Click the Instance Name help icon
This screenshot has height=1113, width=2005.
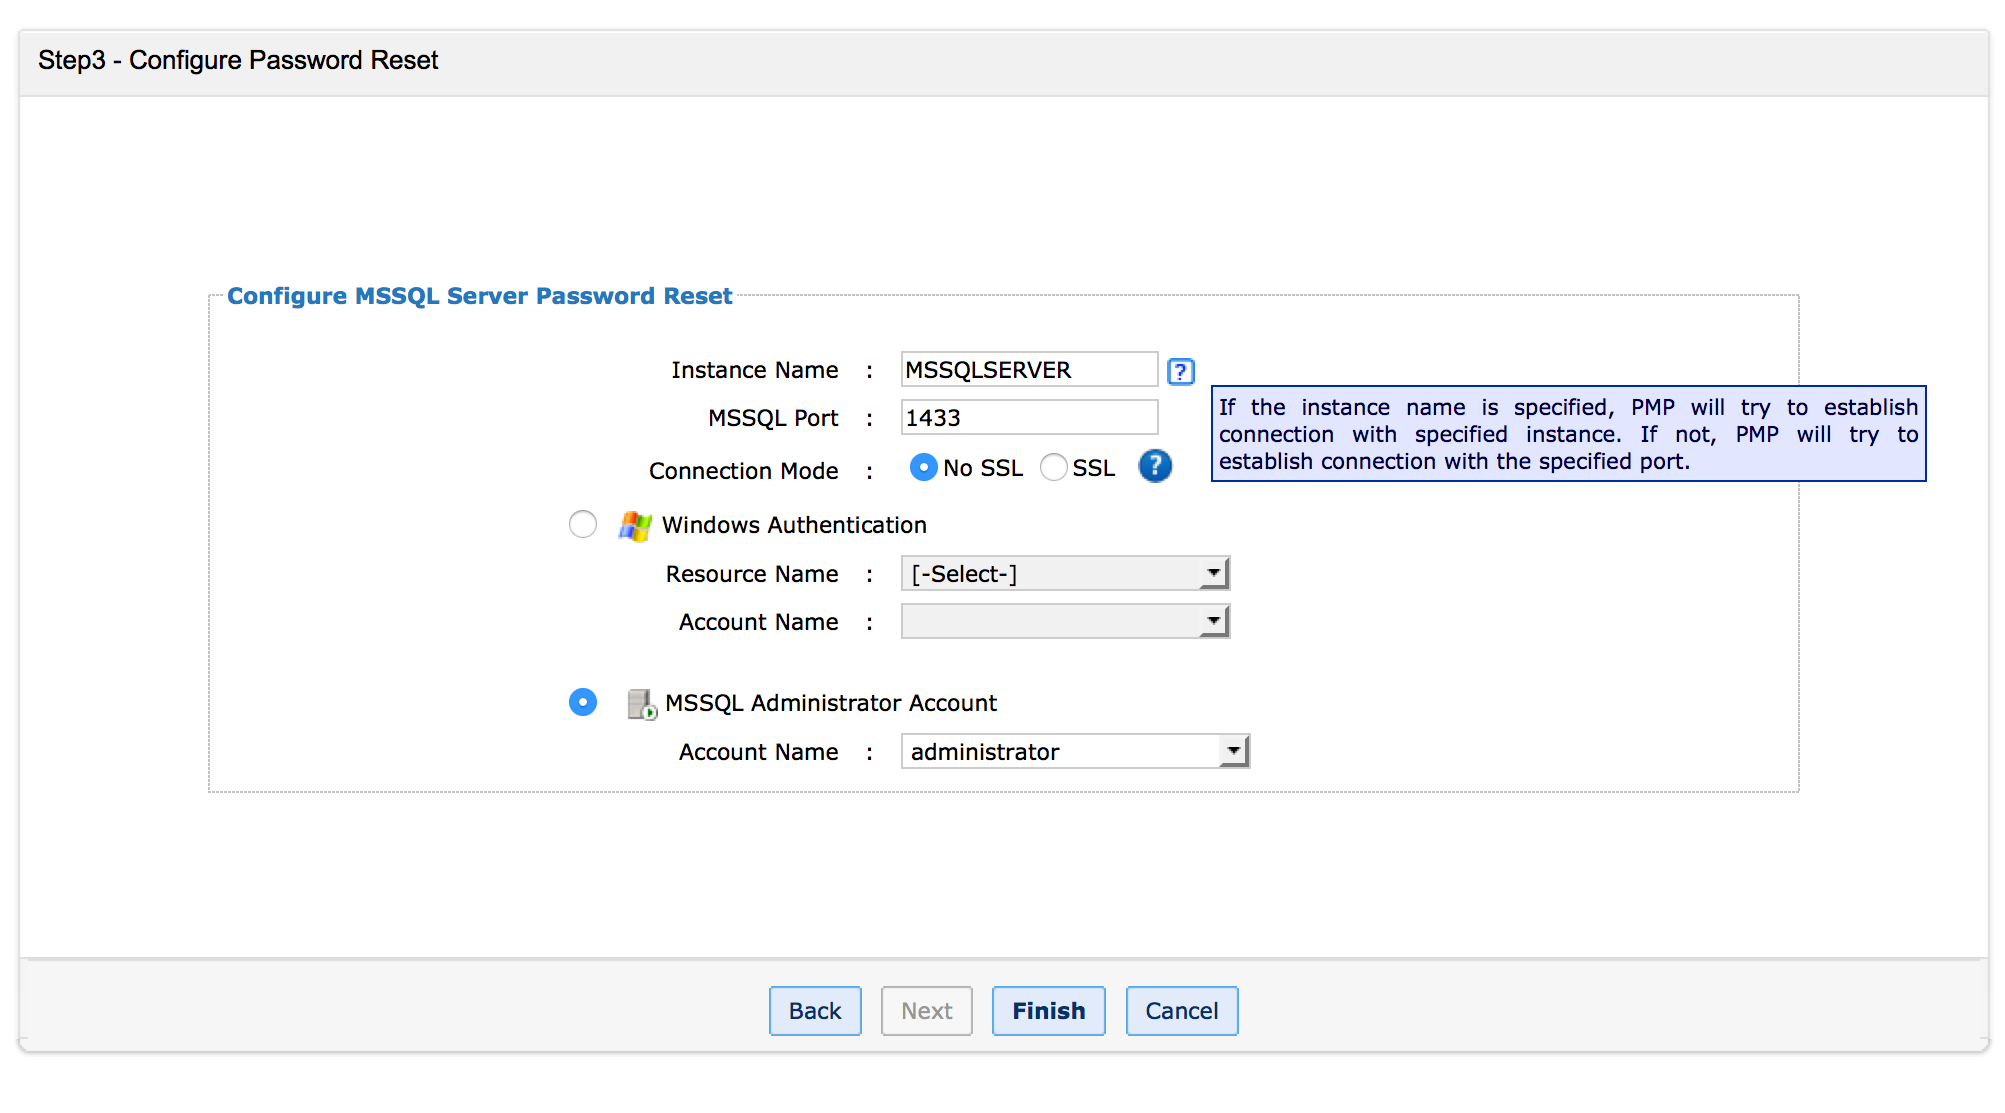click(1180, 371)
